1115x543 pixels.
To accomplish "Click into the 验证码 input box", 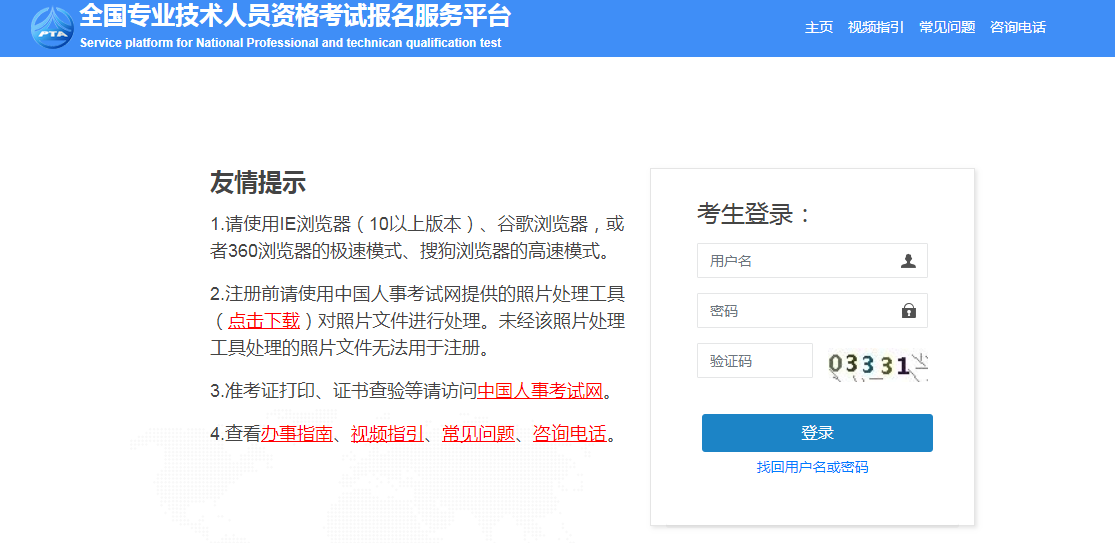I will click(x=755, y=361).
